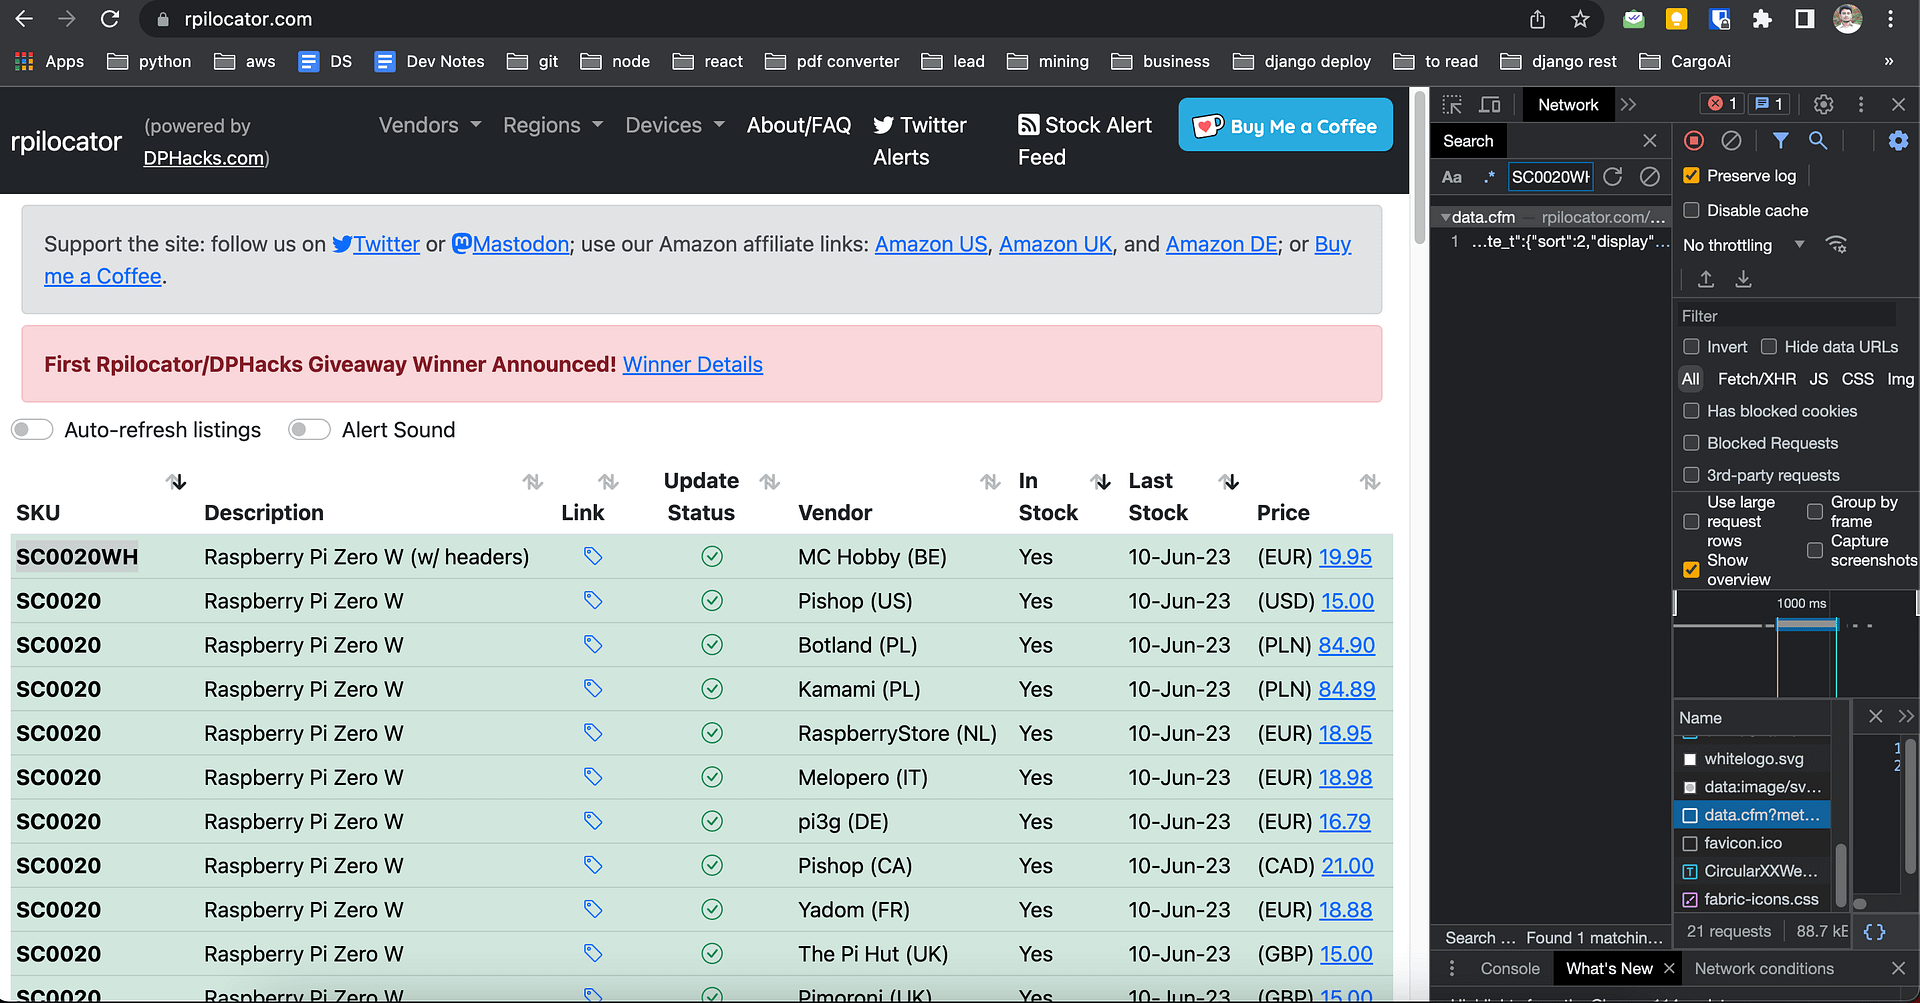The image size is (1920, 1003).
Task: Click the Buy Me a Coffee button
Action: 1285,125
